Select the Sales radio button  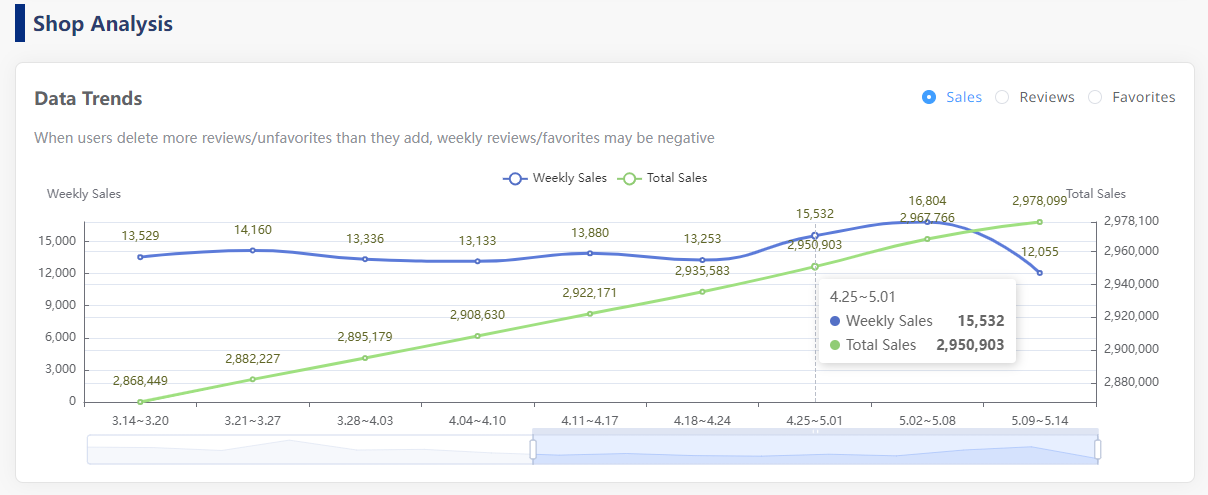click(x=929, y=97)
